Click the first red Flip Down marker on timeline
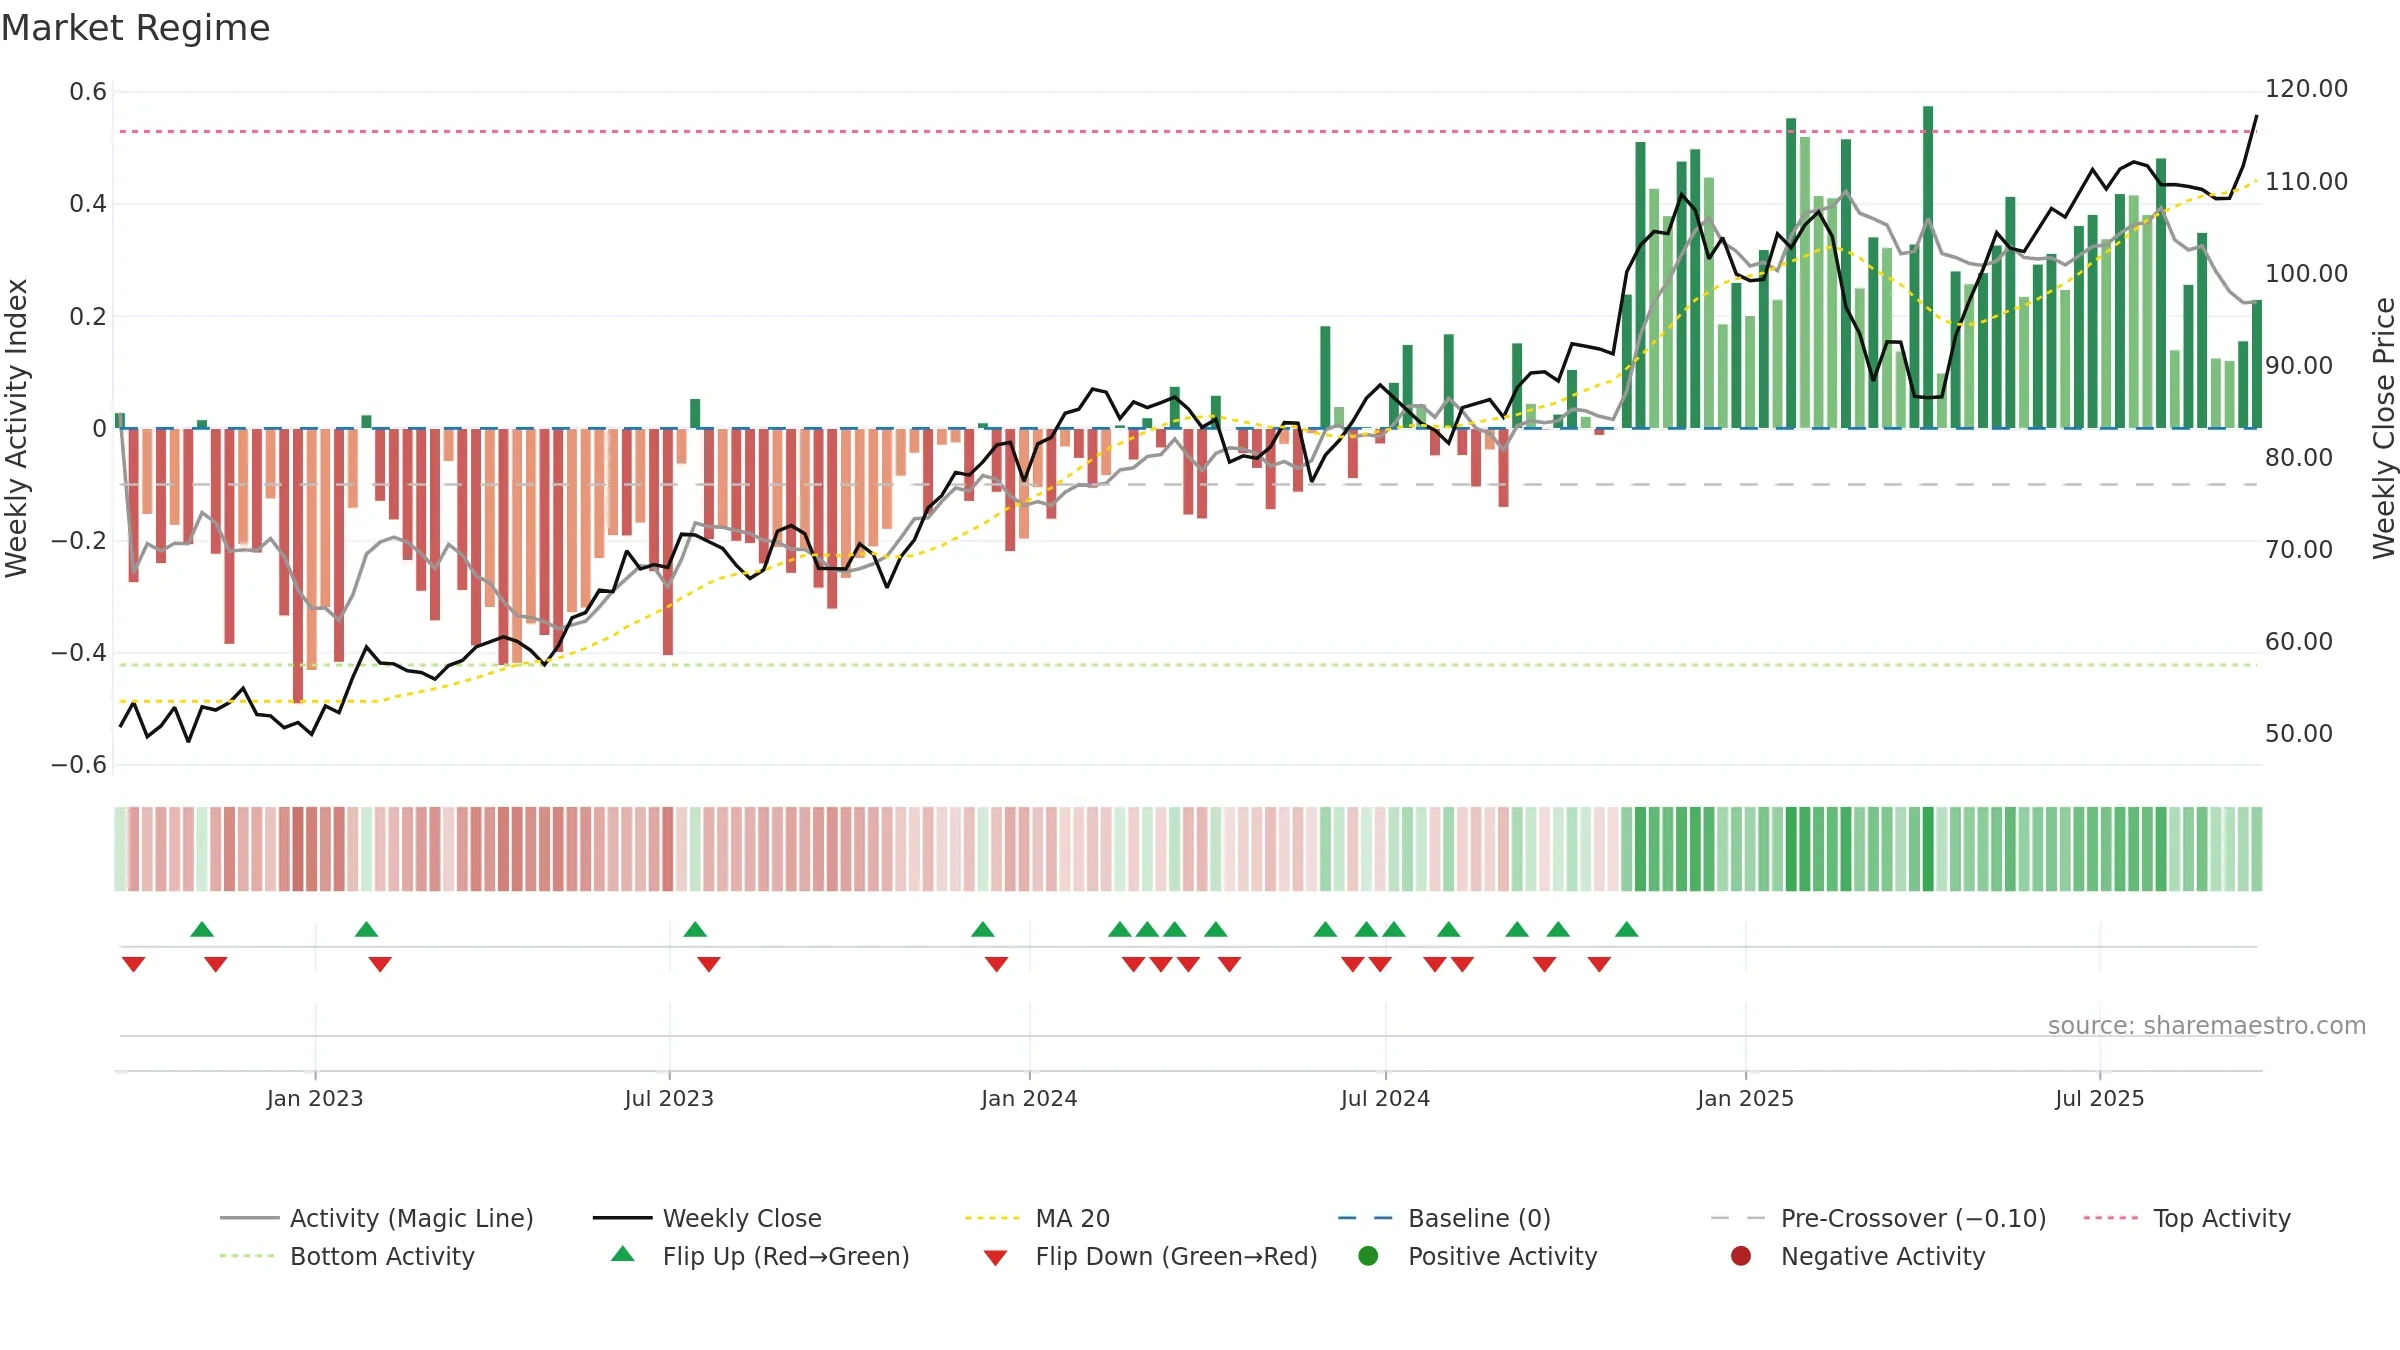This screenshot has width=2400, height=1350. 133,964
